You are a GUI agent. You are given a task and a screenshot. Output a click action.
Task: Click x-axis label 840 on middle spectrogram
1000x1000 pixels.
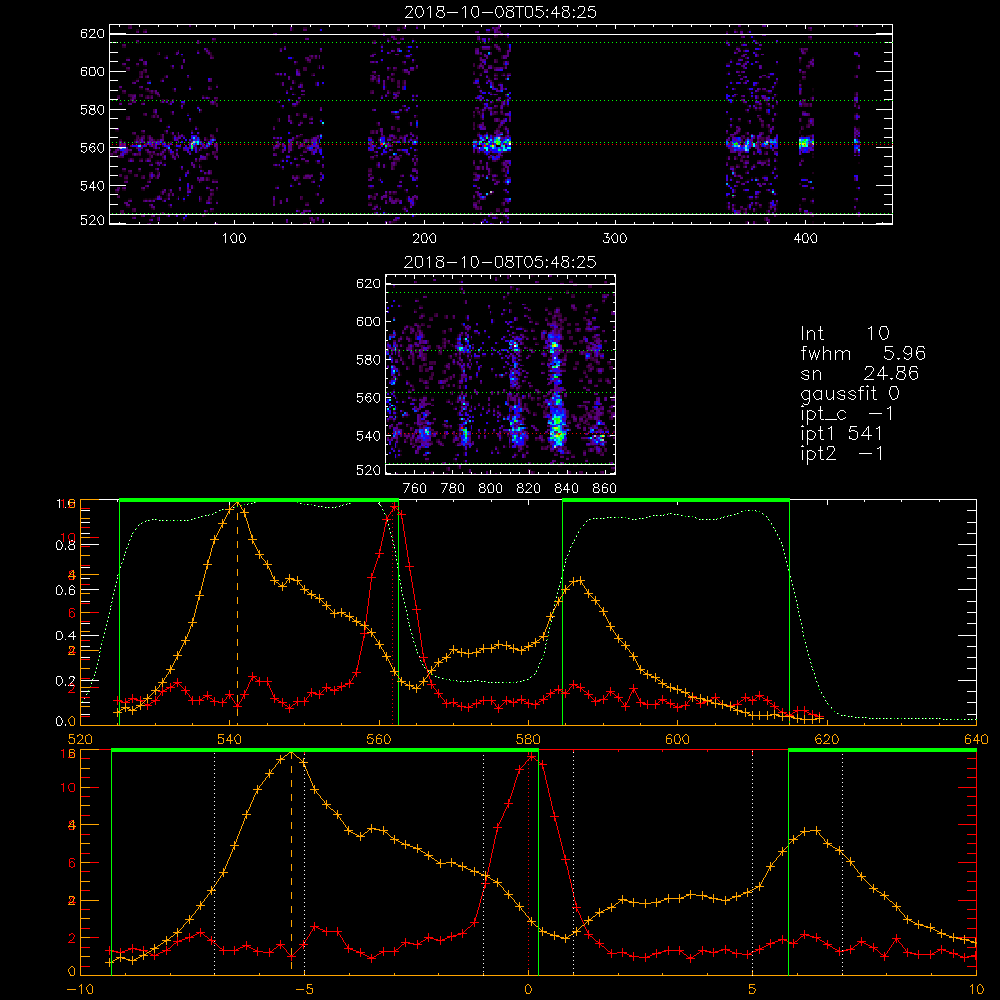pyautogui.click(x=566, y=489)
